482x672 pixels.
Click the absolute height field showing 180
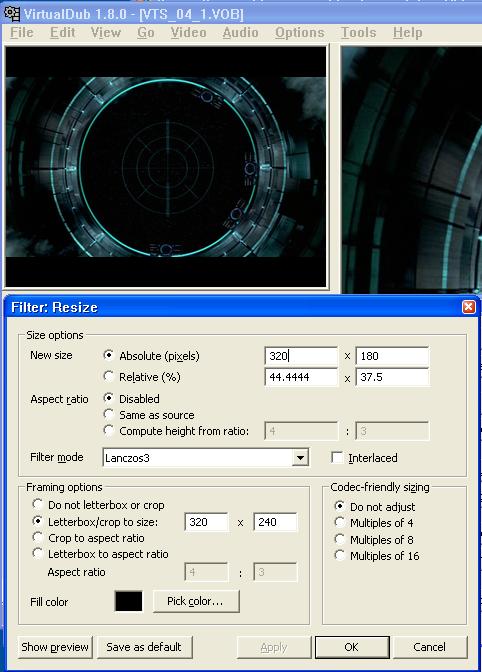pos(392,356)
